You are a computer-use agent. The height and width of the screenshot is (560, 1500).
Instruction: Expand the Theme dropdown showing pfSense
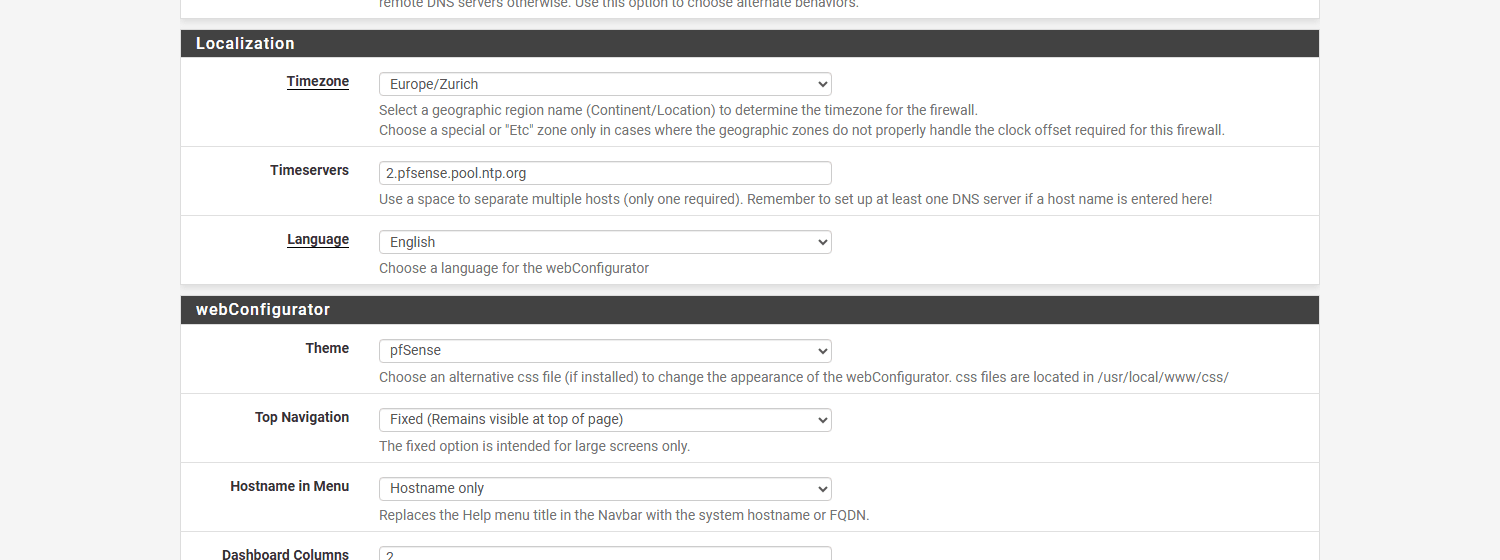tap(605, 351)
